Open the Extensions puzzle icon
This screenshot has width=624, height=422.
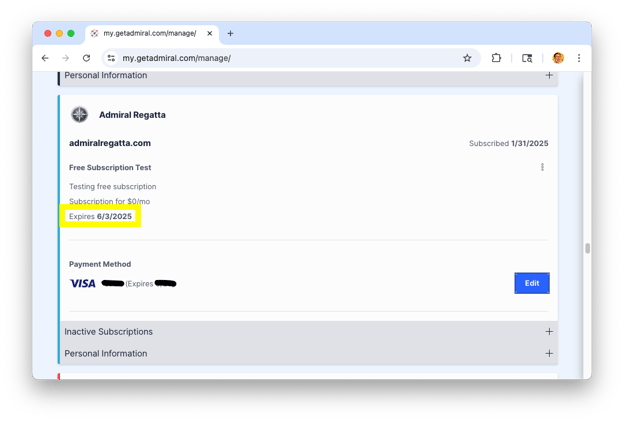coord(496,58)
